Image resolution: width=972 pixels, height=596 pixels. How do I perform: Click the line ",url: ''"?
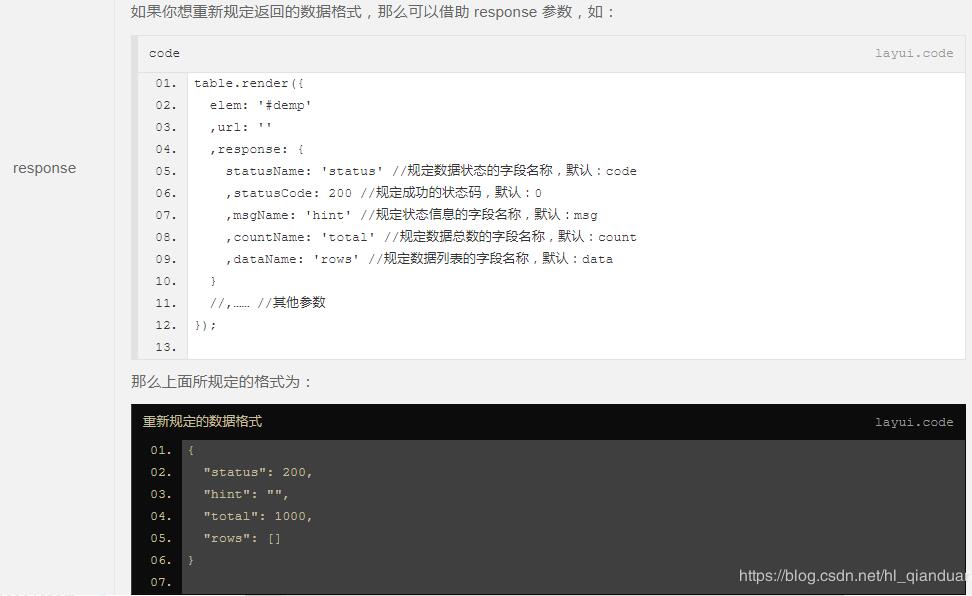(x=241, y=127)
